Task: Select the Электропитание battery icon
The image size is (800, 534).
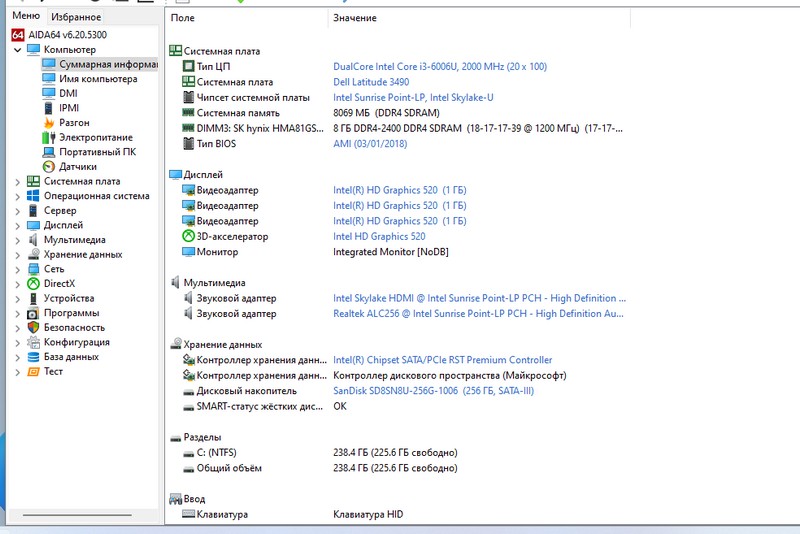Action: (49, 137)
